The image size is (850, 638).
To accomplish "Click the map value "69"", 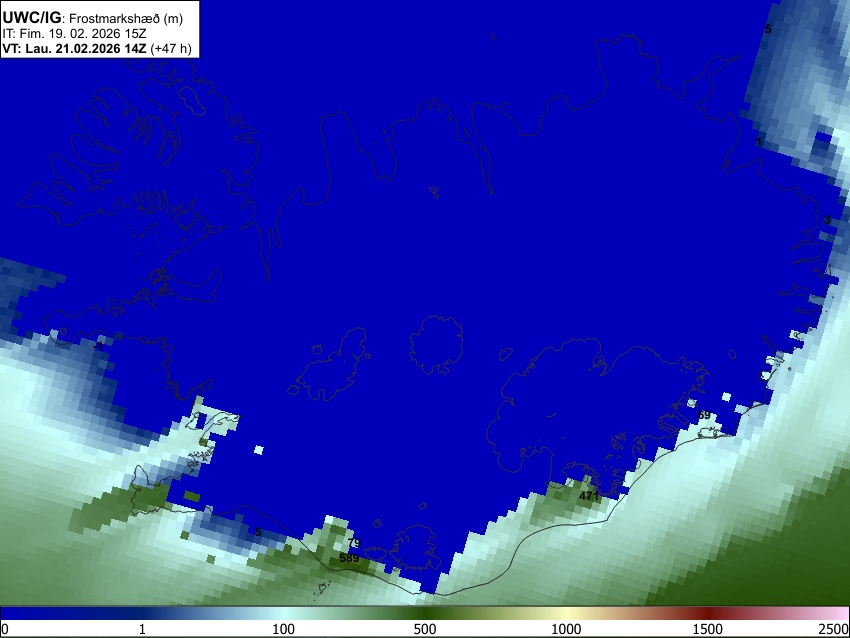I will click(704, 415).
